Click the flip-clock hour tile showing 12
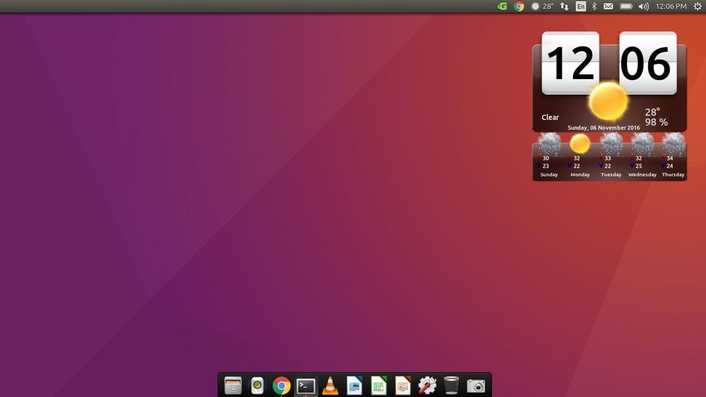 click(570, 63)
